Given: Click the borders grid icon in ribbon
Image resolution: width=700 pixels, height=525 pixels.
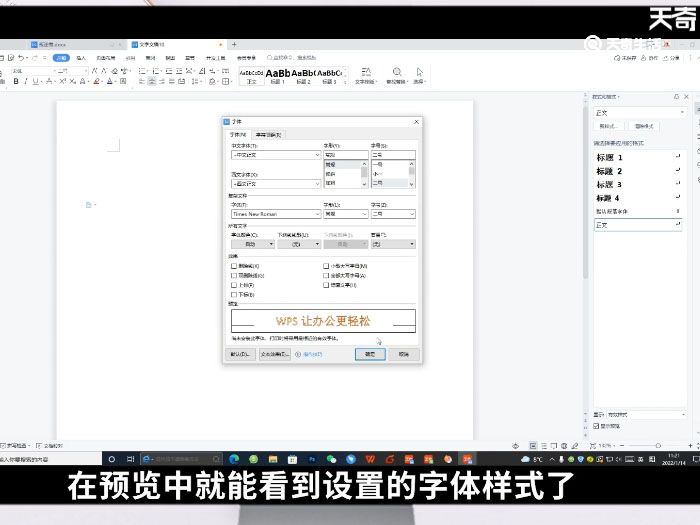Looking at the screenshot, I should click(226, 81).
